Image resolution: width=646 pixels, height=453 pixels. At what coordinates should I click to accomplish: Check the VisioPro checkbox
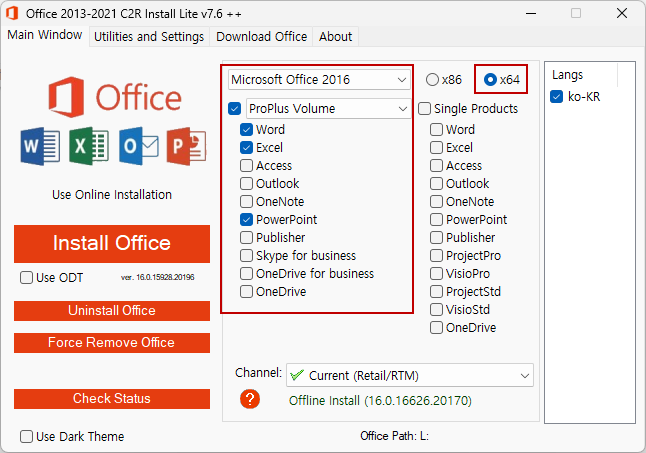[436, 273]
